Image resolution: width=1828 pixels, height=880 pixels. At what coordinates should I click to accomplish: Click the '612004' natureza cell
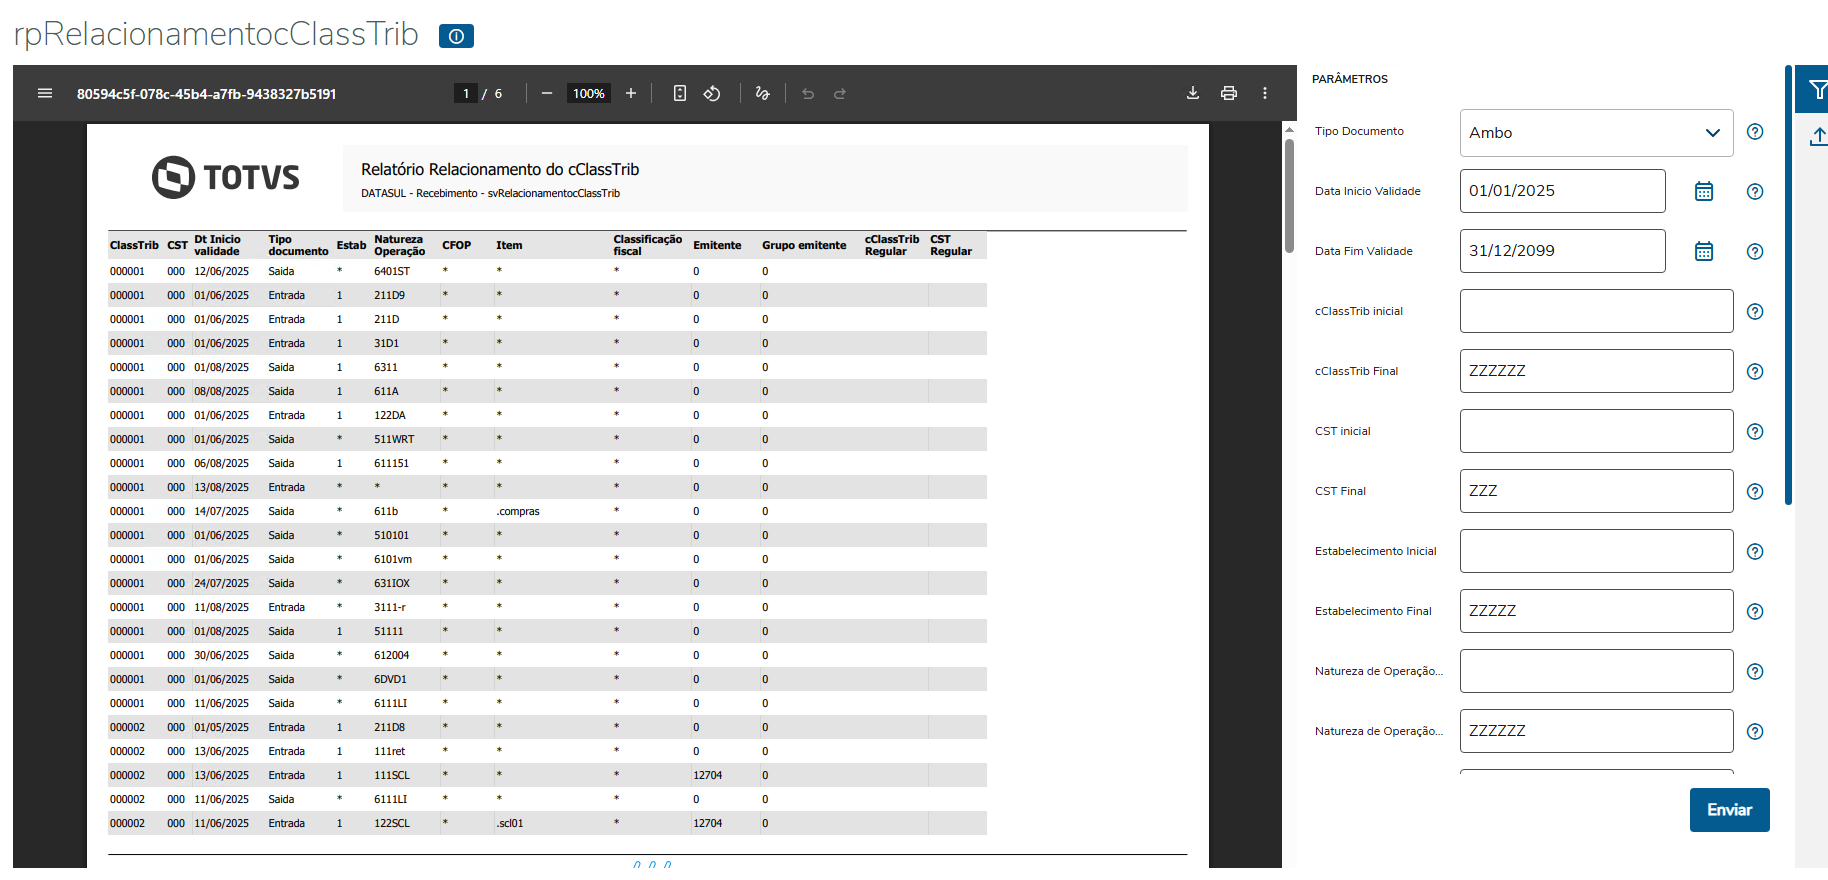(x=392, y=655)
